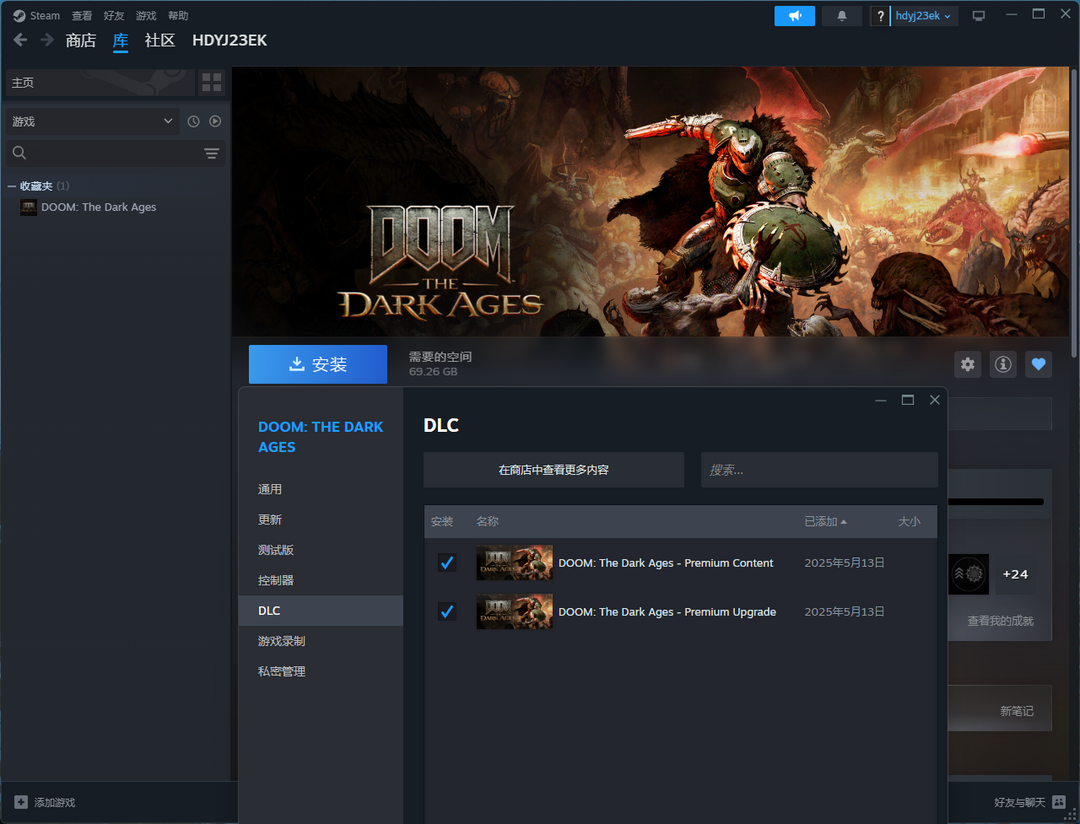Minimize the DLC properties window
Viewport: 1080px width, 824px height.
tap(880, 400)
